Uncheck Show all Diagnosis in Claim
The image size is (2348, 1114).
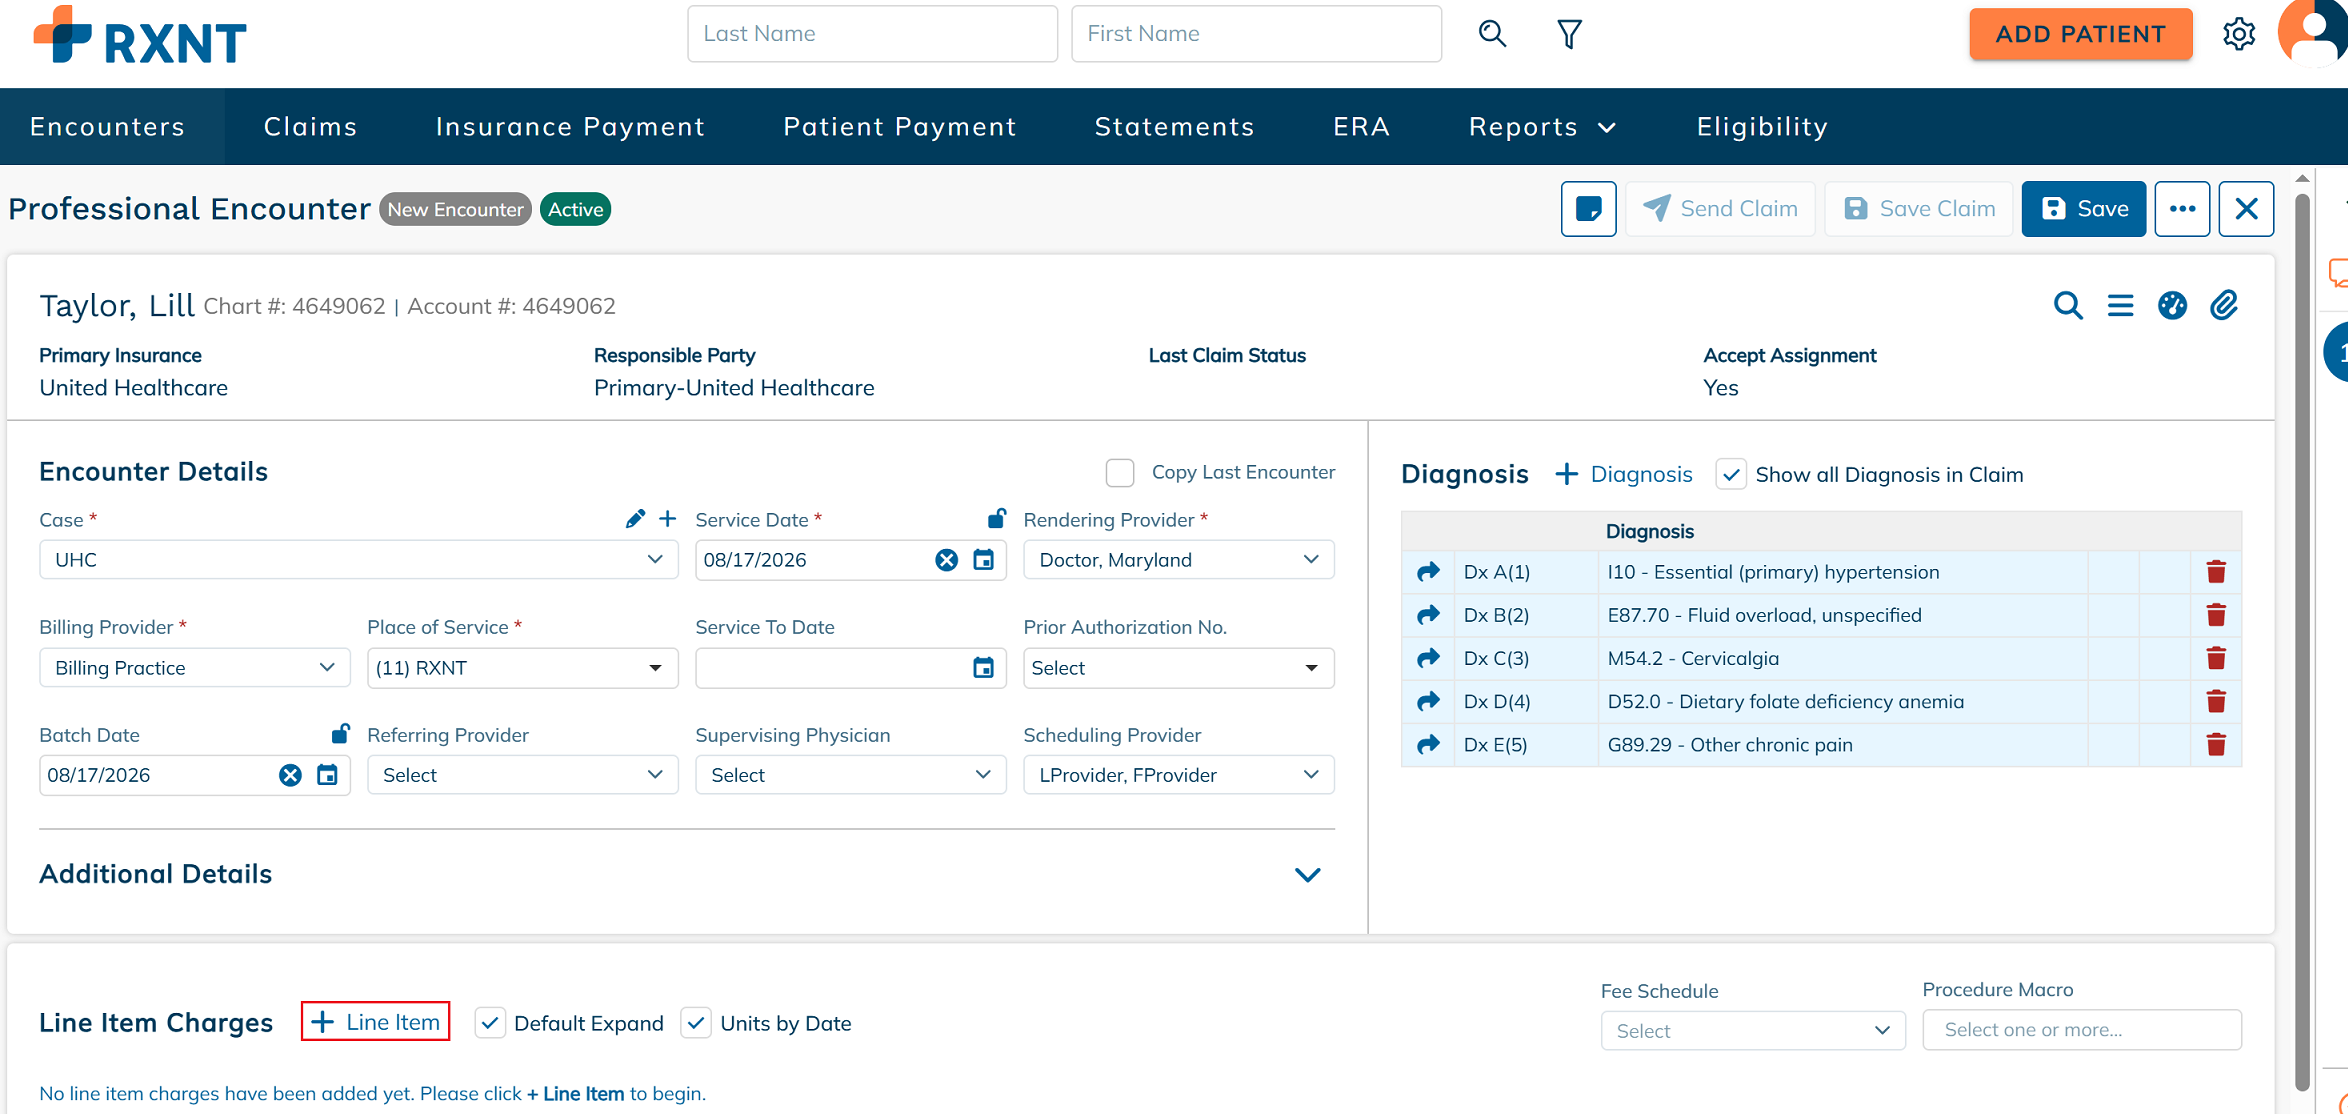[1731, 474]
